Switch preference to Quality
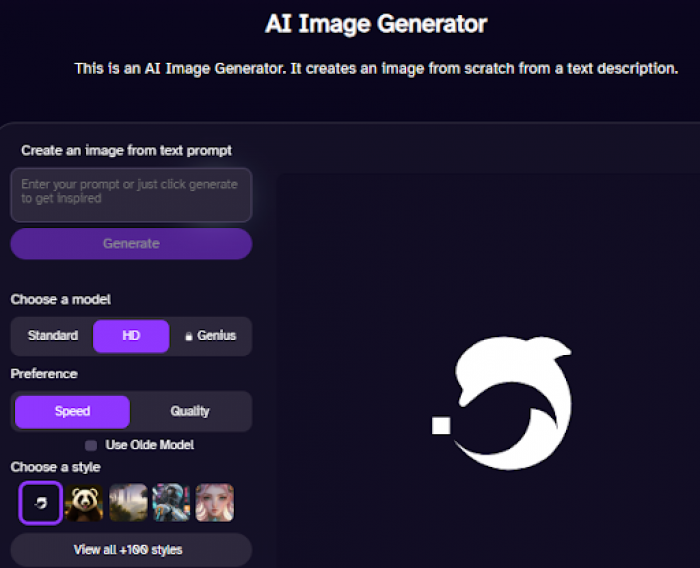The height and width of the screenshot is (568, 700). (190, 411)
